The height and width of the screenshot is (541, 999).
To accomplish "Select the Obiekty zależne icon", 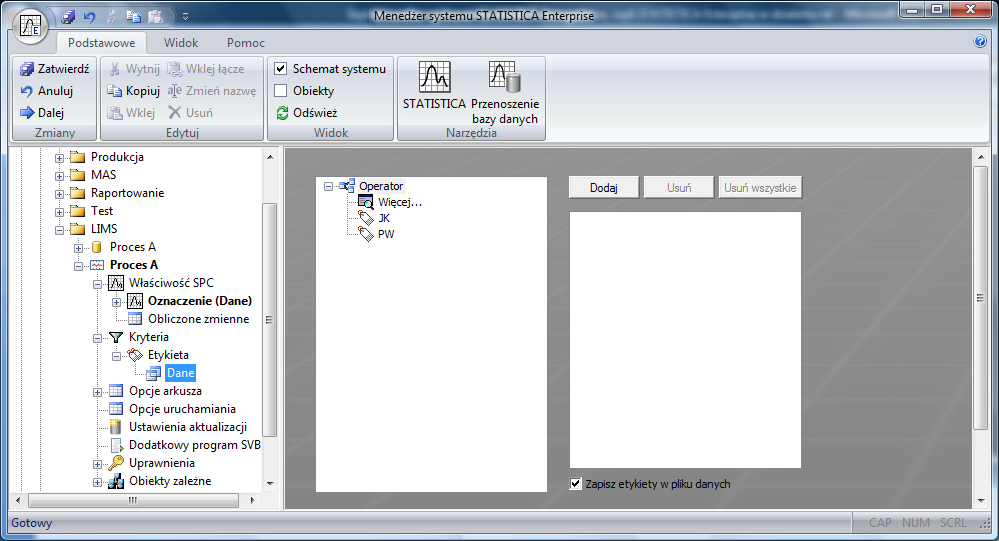I will coord(115,481).
